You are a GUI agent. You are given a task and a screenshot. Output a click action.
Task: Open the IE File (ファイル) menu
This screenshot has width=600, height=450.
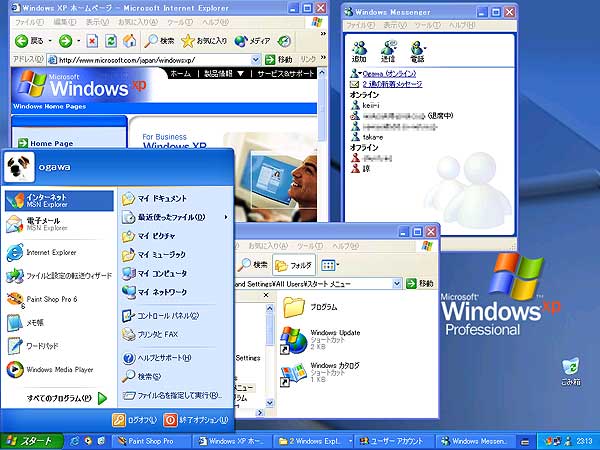tap(29, 22)
